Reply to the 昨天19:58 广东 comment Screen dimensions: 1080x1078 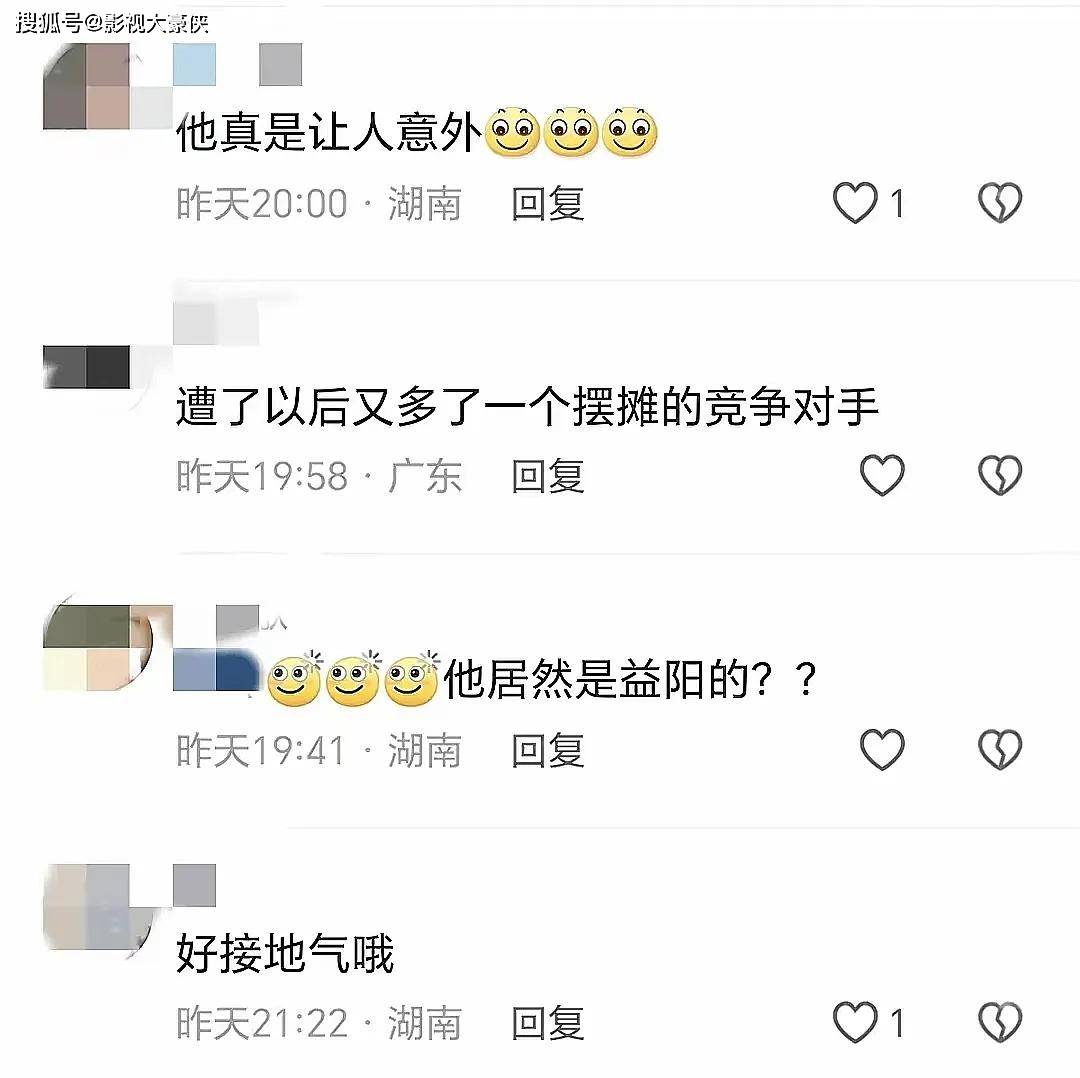click(x=548, y=476)
